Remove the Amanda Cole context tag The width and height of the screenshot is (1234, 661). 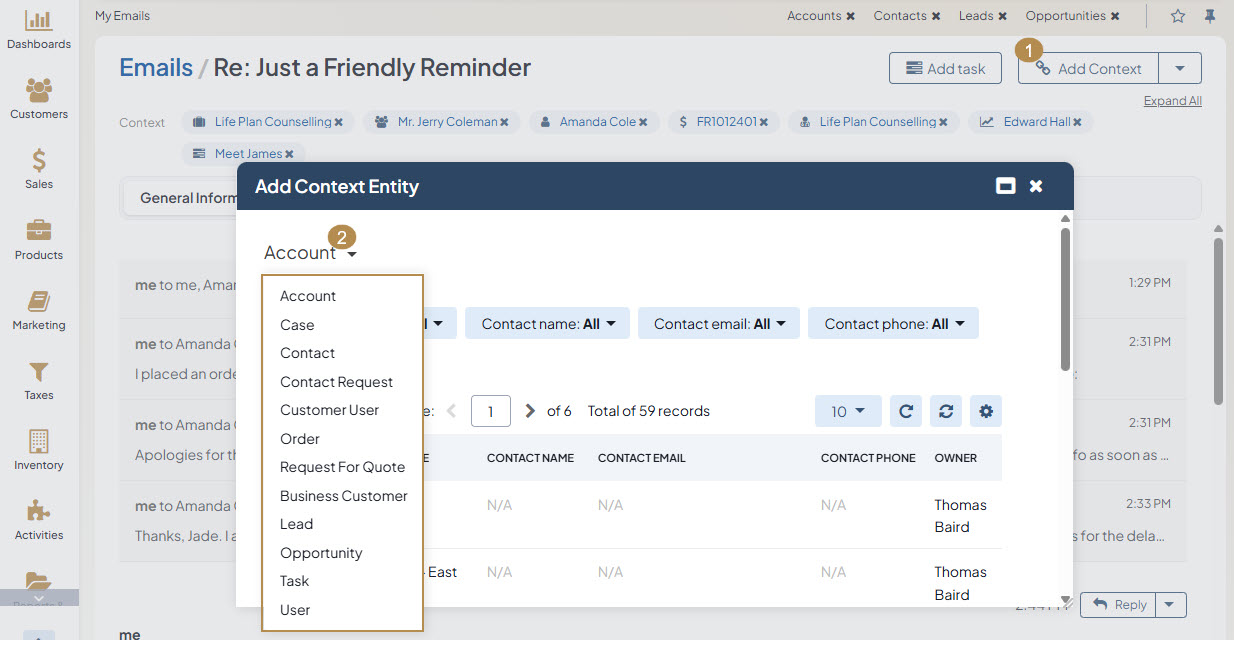[643, 122]
